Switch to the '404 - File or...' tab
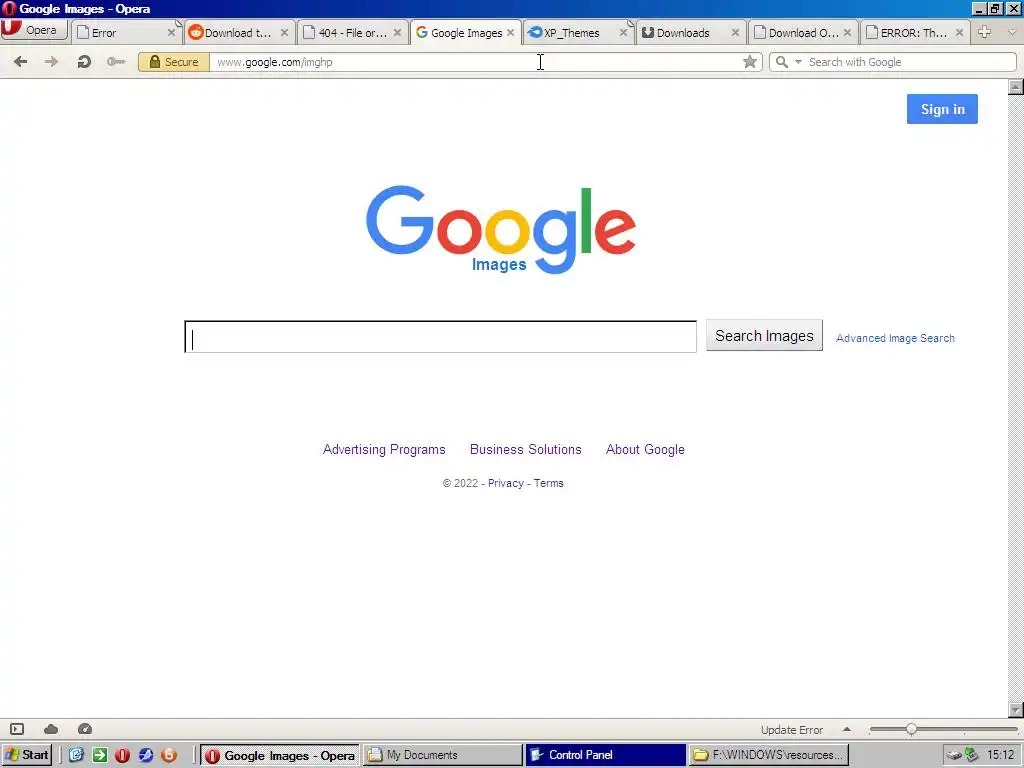 tap(352, 33)
